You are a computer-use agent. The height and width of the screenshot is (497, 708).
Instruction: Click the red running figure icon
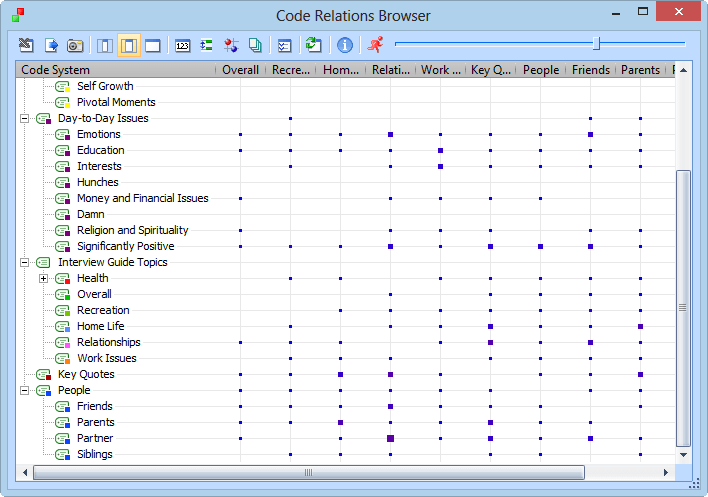[x=375, y=45]
